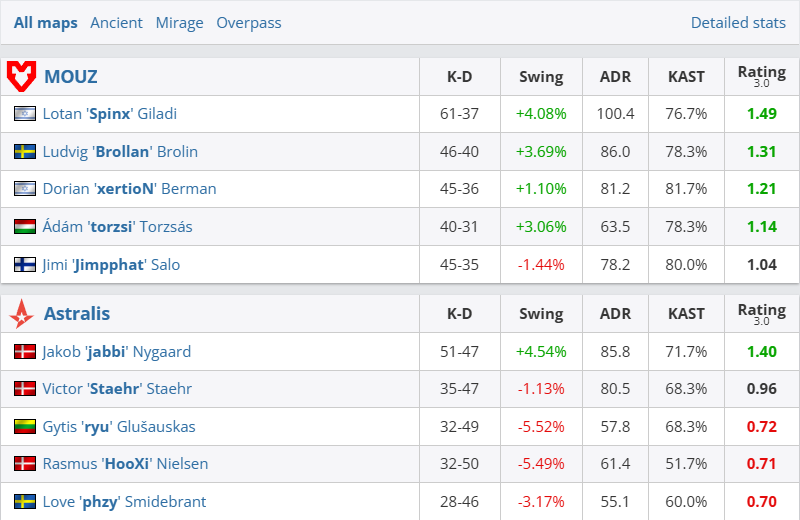Click the Swedish flag beside Brollan
Viewport: 800px width, 520px height.
pos(25,152)
